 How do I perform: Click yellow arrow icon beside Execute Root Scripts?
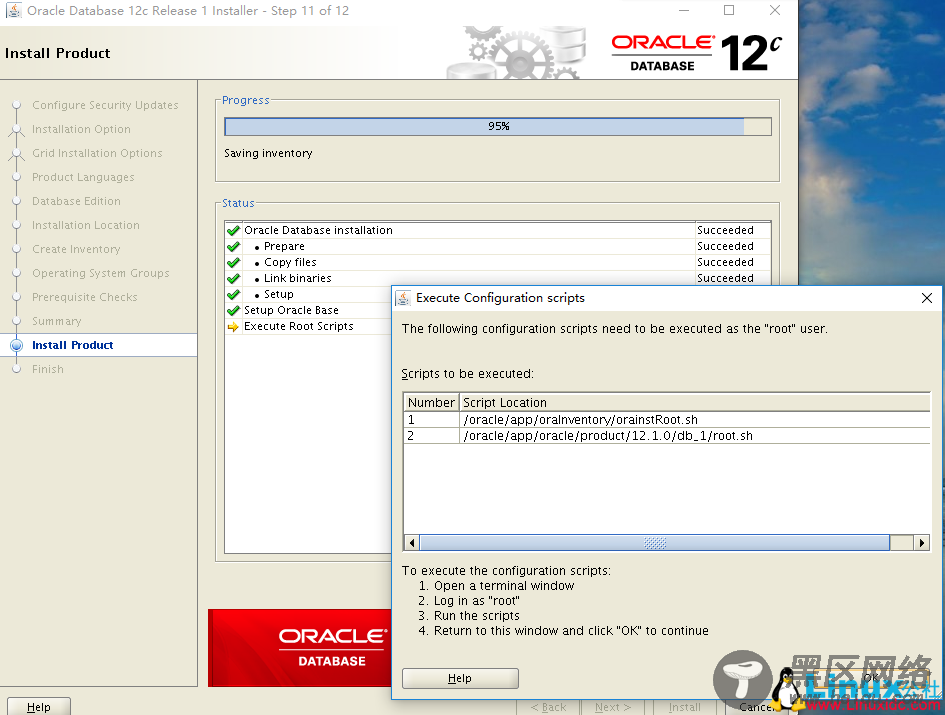[233, 327]
